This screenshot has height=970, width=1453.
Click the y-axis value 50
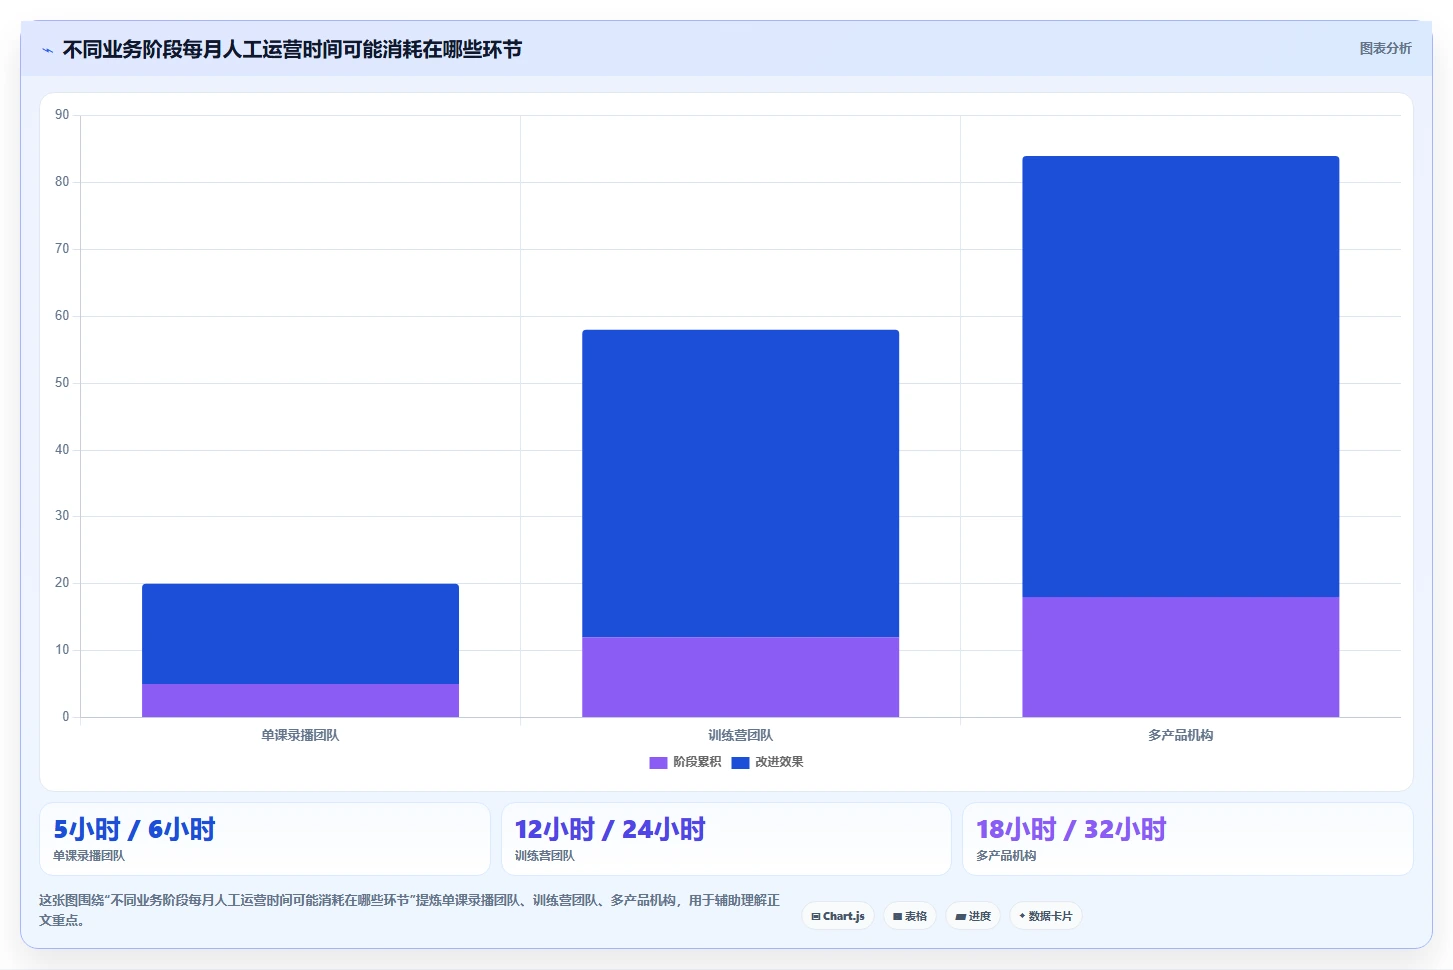tap(62, 383)
